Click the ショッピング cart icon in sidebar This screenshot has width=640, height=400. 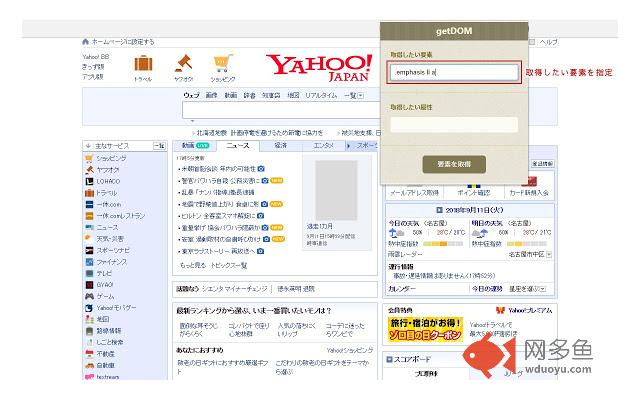tap(89, 158)
